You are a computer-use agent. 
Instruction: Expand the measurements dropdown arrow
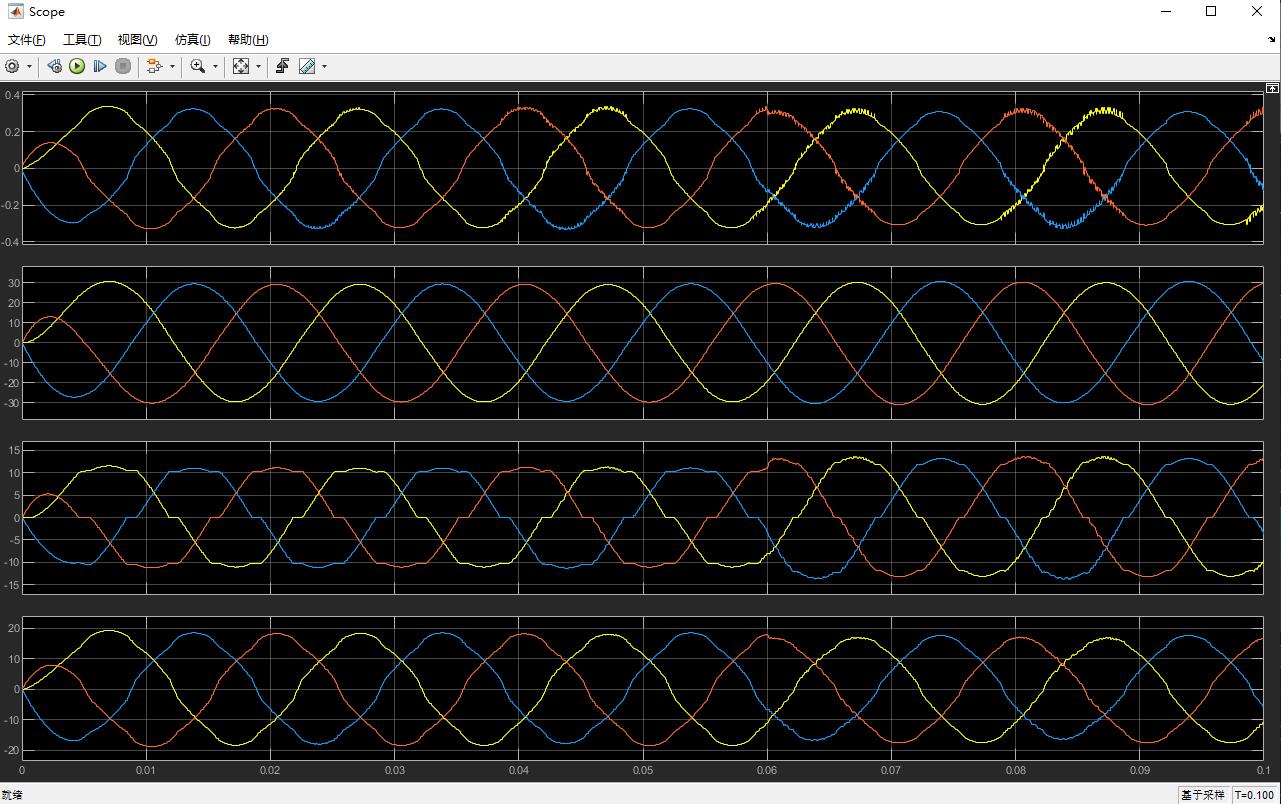(x=324, y=66)
